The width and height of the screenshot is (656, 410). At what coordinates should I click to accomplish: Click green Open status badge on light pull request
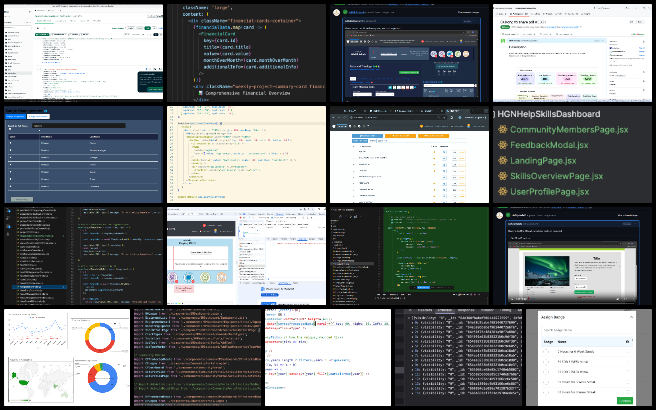[504, 27]
